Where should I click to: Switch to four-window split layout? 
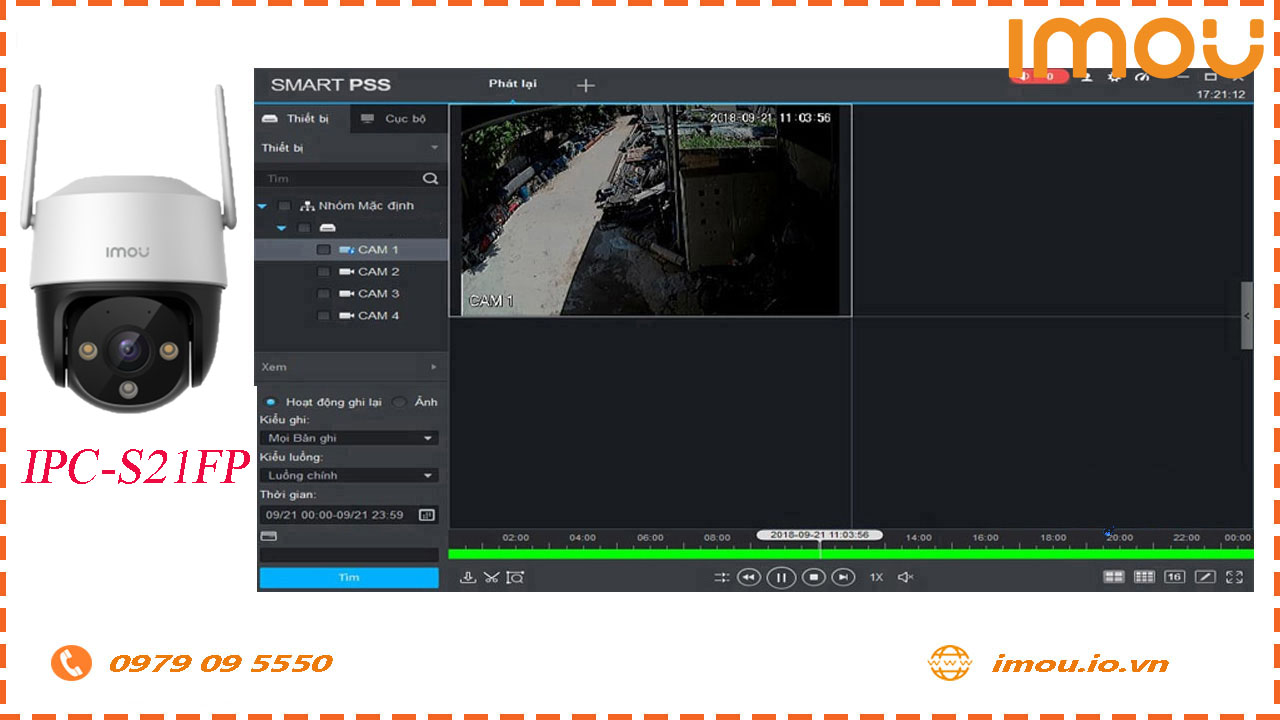tap(1113, 577)
